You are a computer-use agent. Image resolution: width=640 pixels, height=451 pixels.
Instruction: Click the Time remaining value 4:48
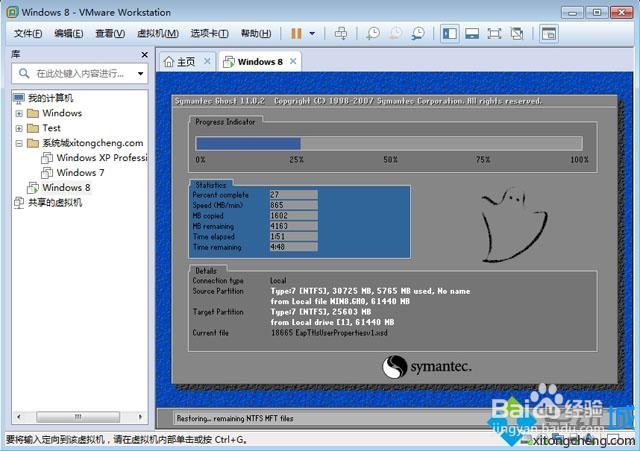click(293, 247)
